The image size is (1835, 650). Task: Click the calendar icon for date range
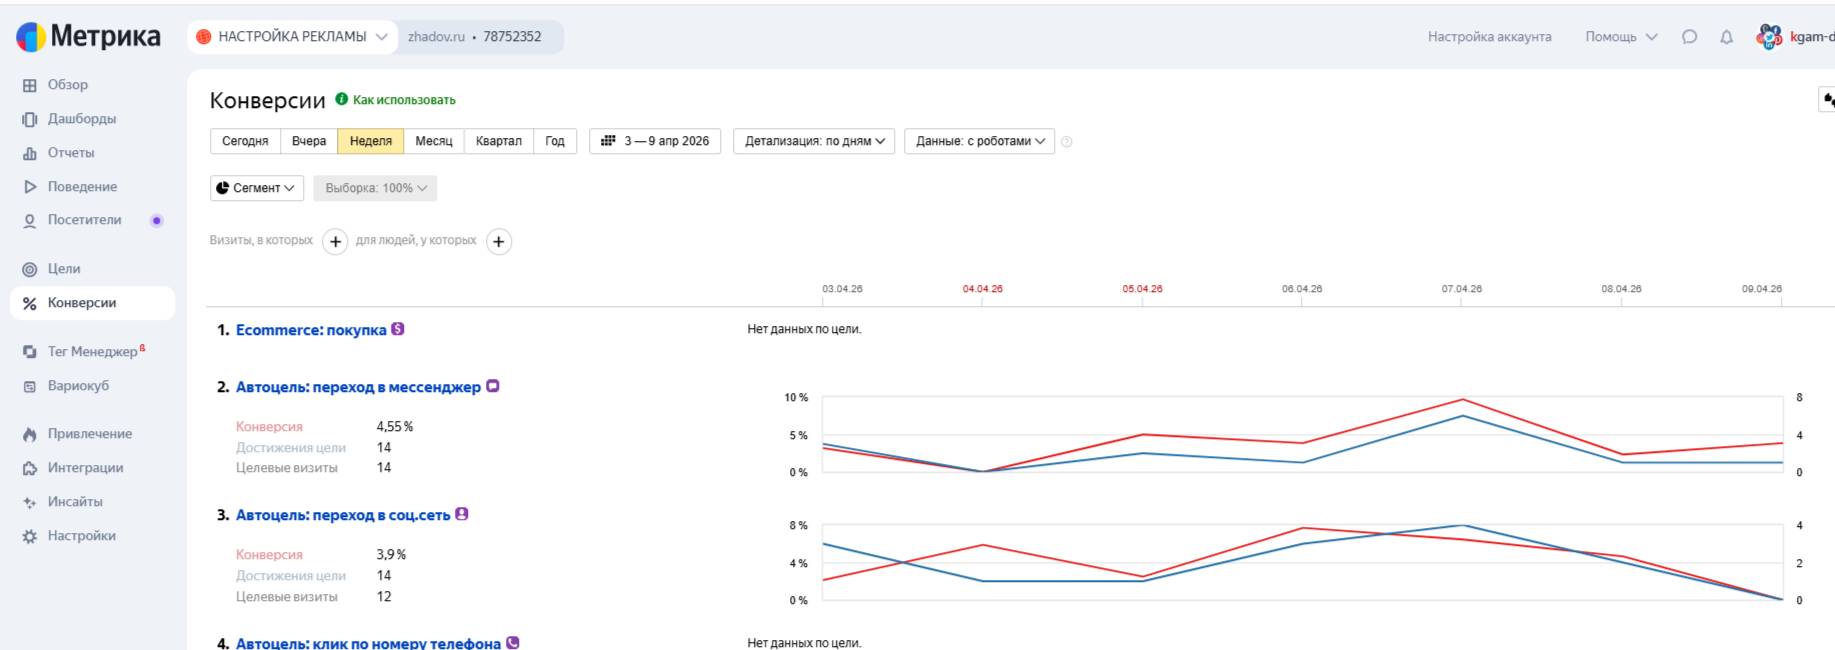tap(608, 141)
